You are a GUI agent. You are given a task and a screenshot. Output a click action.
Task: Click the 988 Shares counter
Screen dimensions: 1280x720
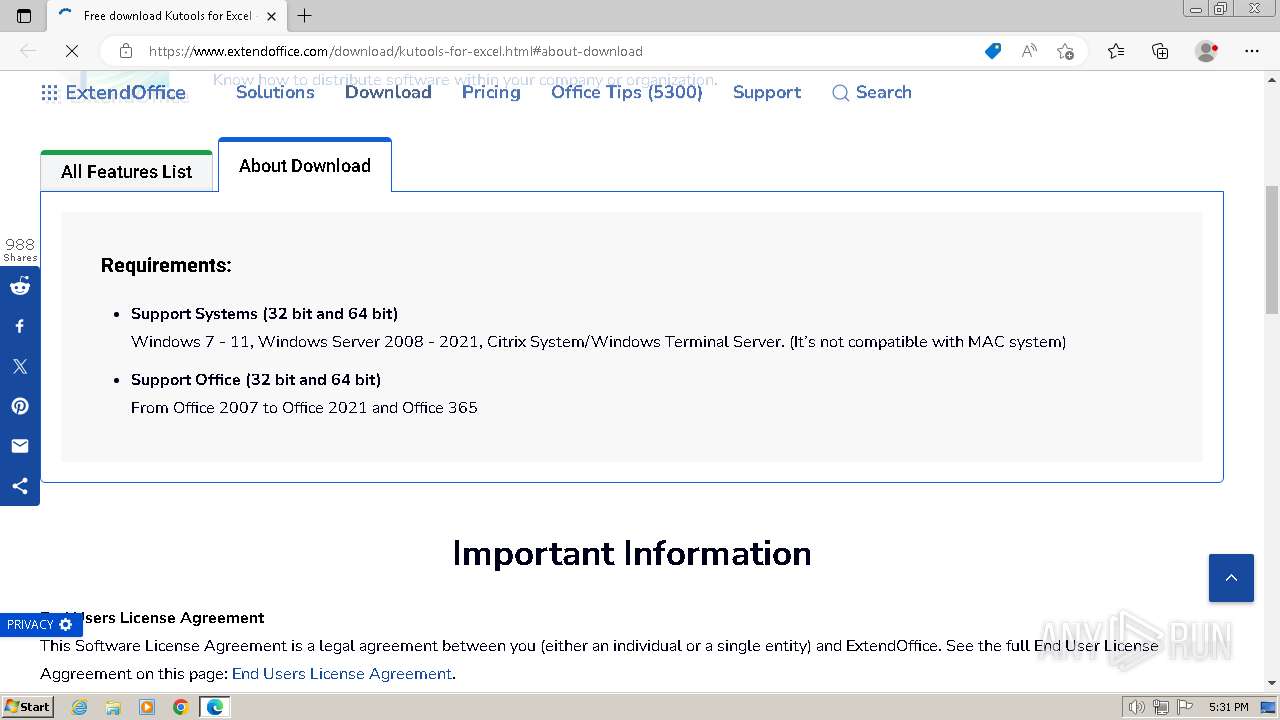coord(20,249)
